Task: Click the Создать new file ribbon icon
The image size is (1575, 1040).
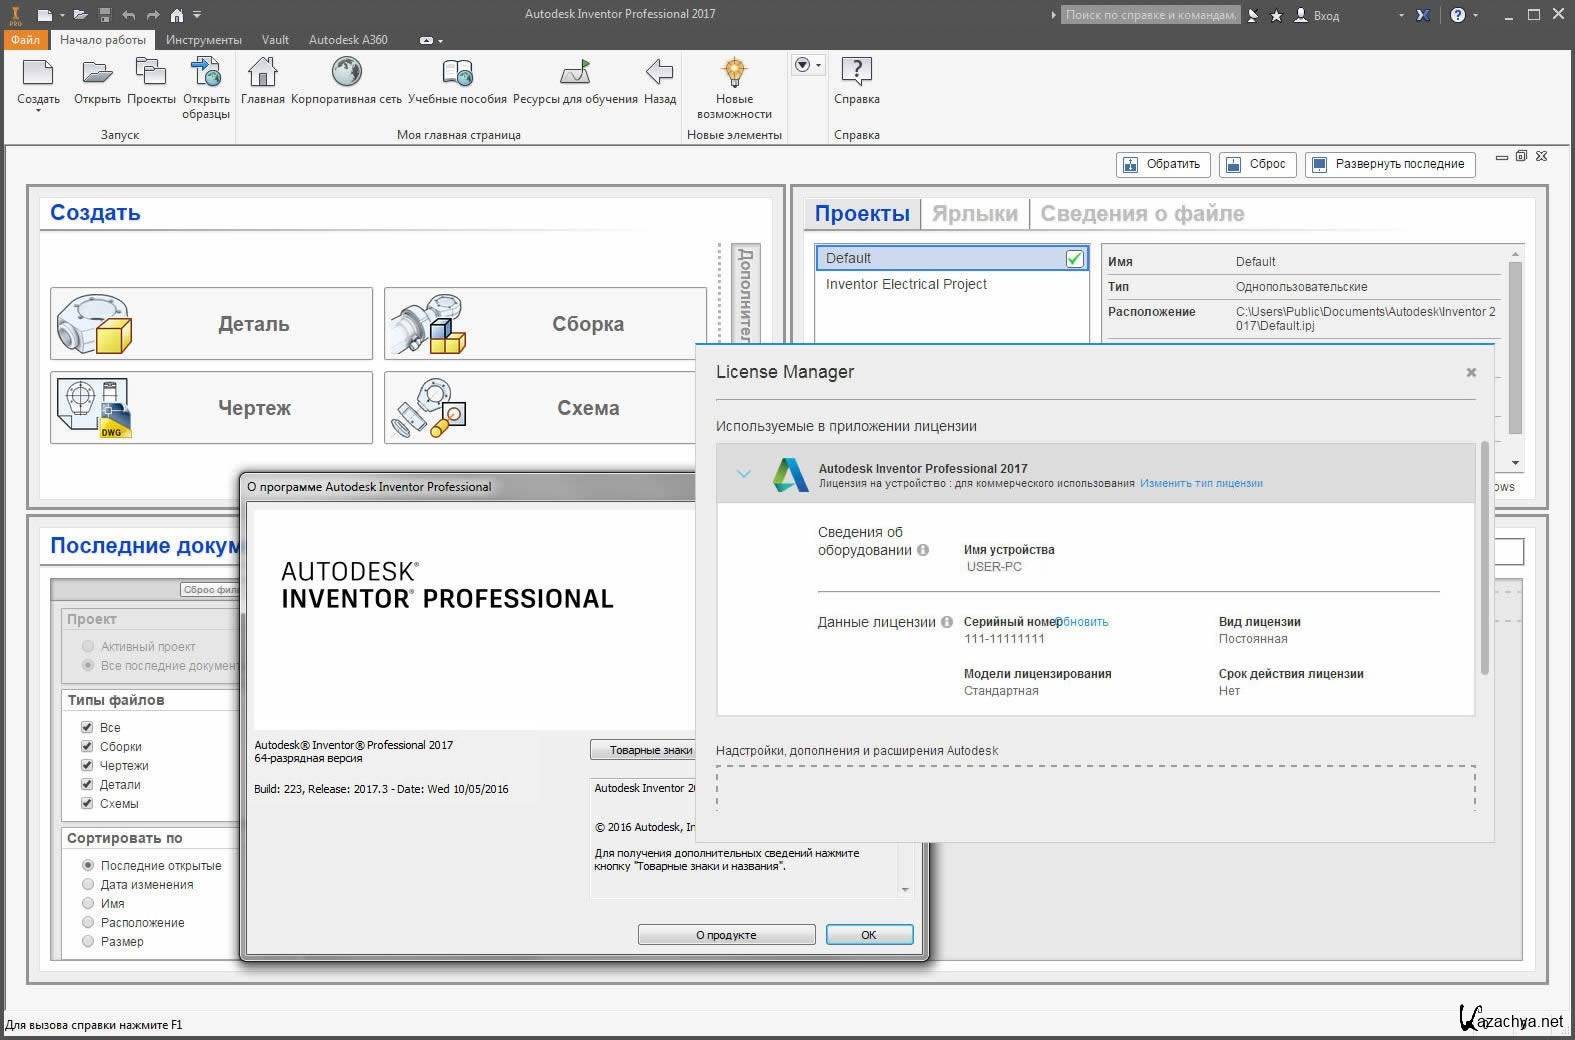Action: tap(38, 72)
